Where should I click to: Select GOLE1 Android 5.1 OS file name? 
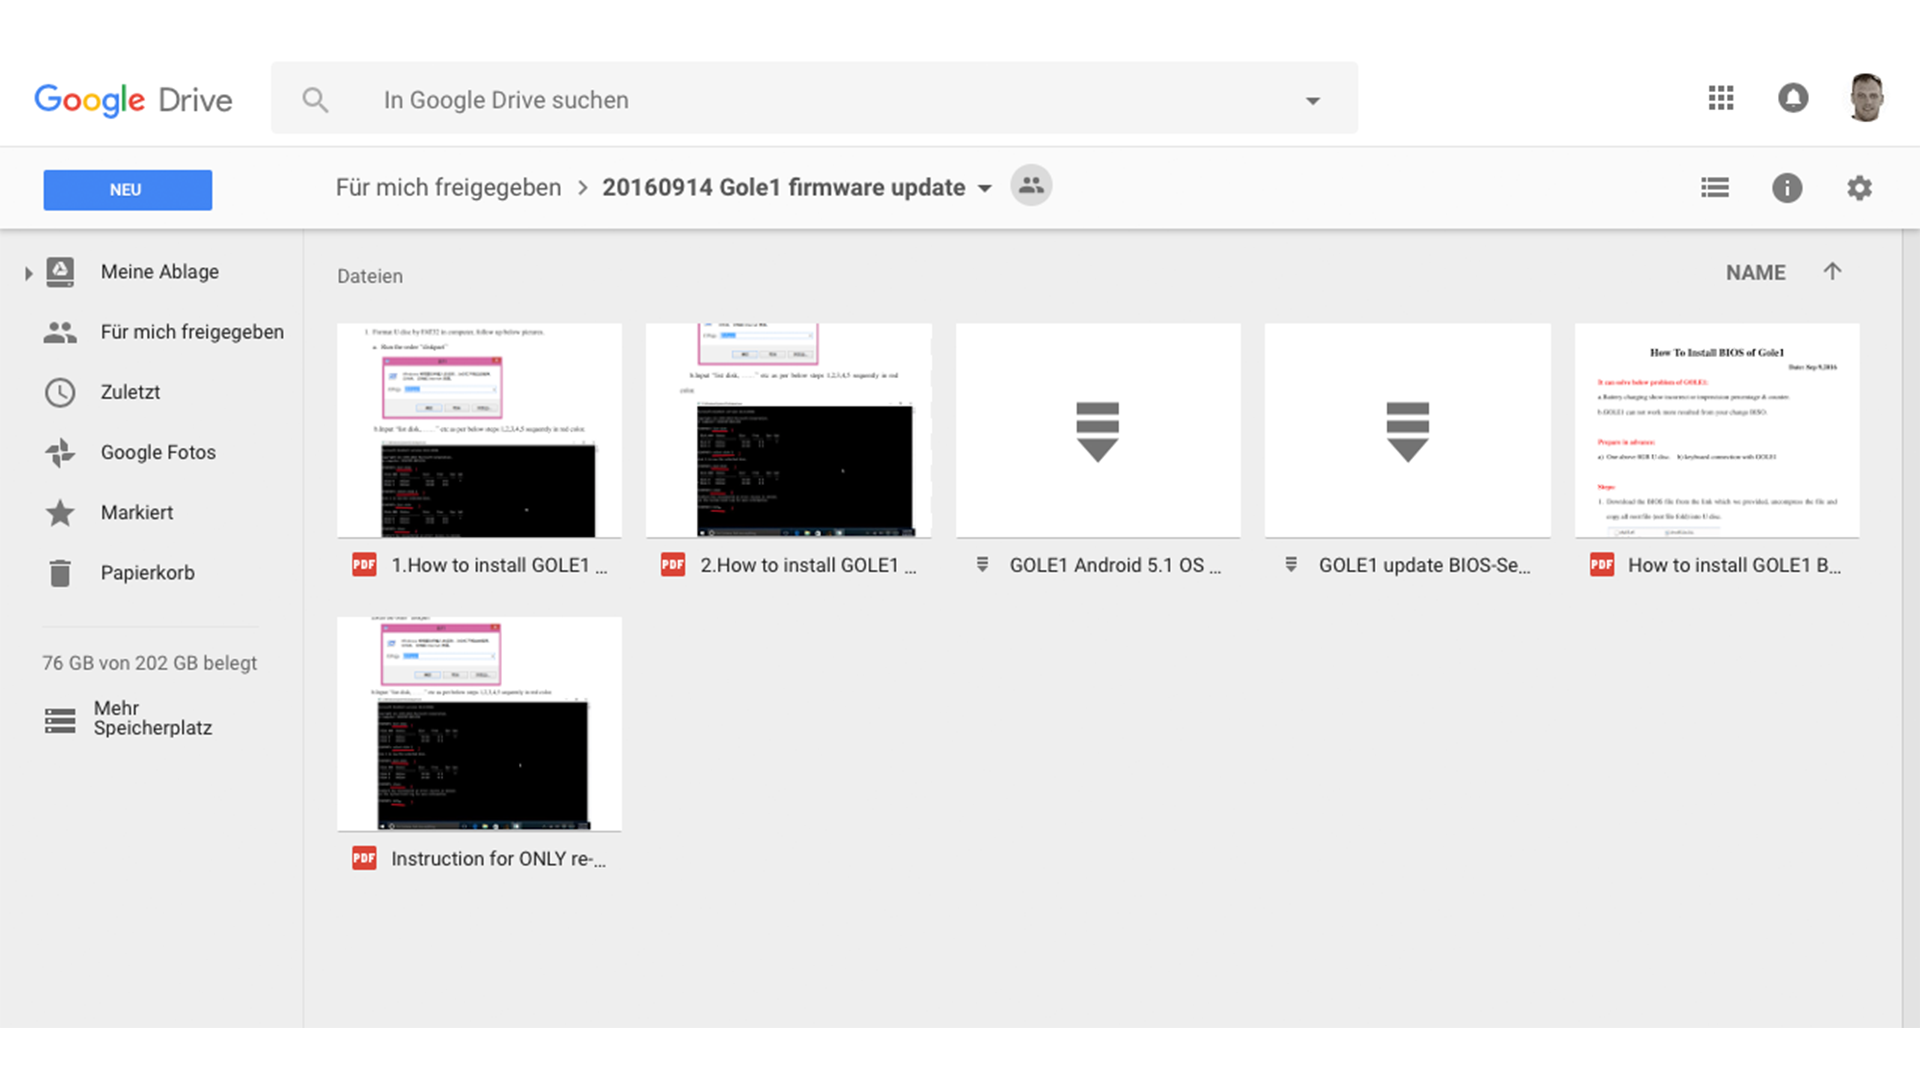point(1115,565)
